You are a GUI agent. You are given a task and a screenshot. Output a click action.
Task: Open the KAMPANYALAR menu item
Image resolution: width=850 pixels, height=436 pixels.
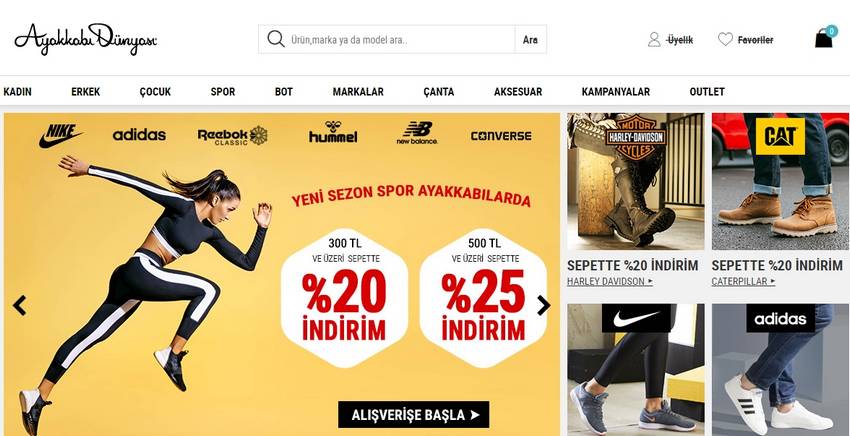tap(615, 92)
